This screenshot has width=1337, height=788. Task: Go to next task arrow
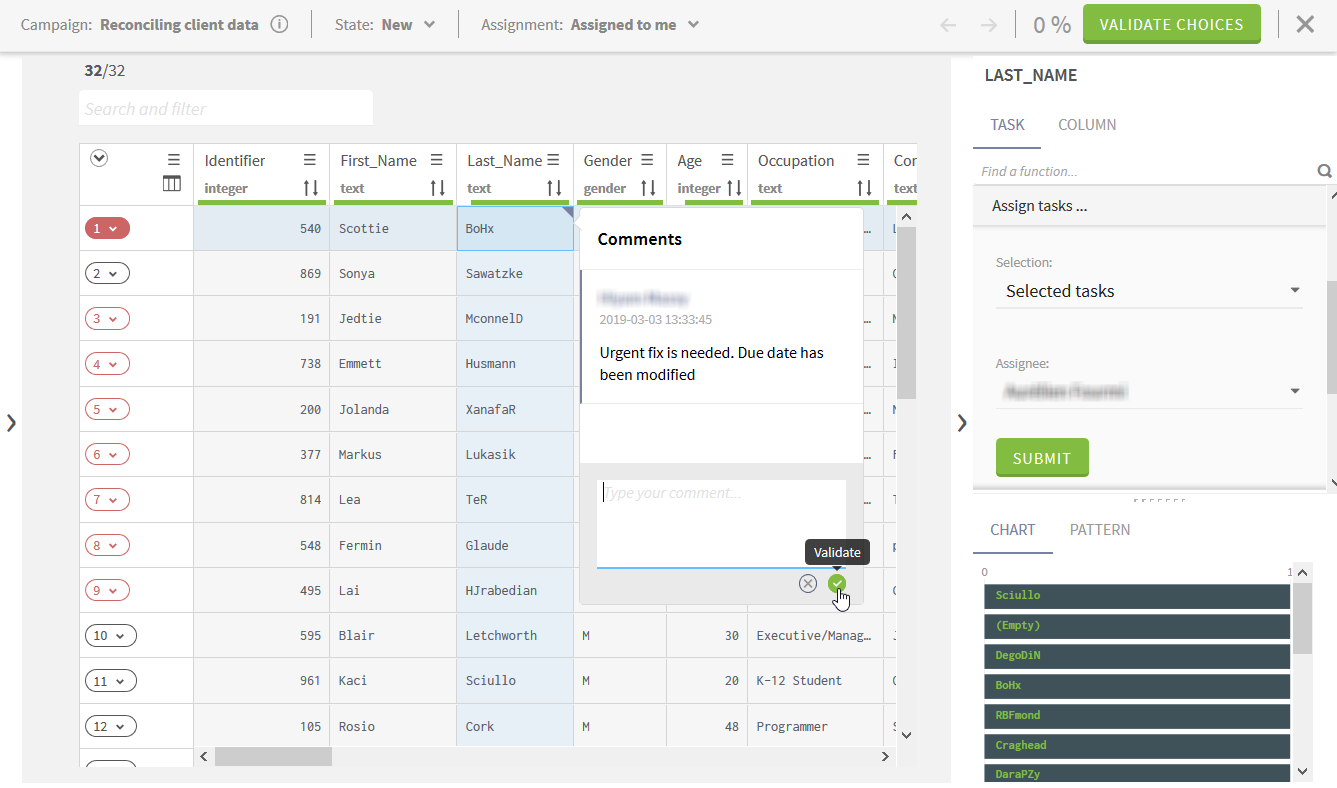coord(988,25)
